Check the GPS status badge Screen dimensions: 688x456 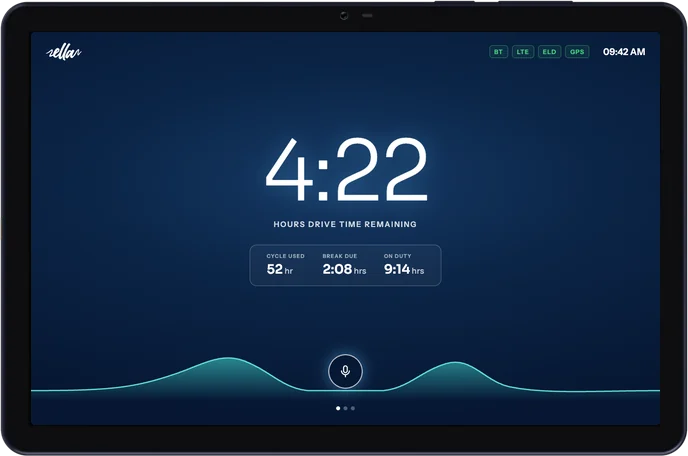click(577, 52)
